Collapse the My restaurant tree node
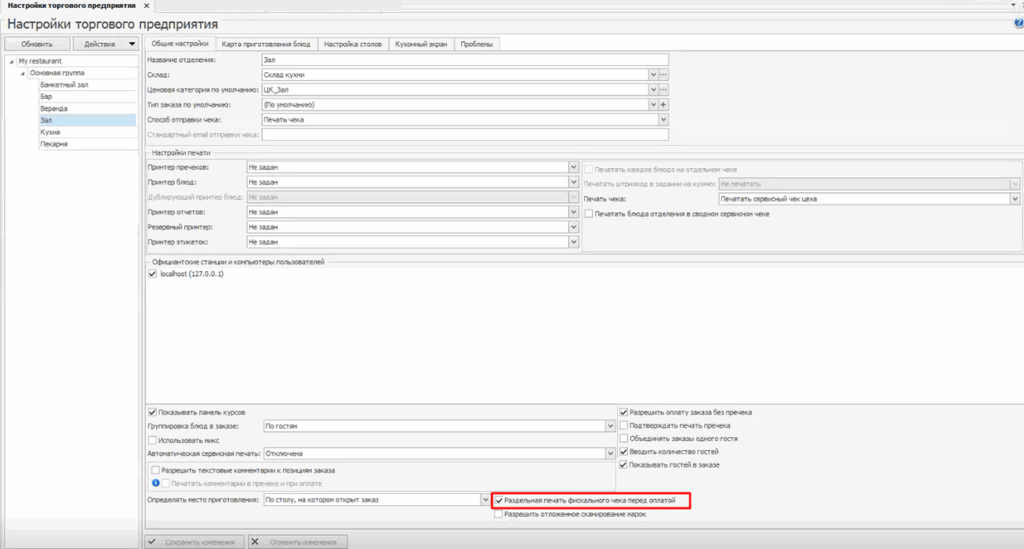Screen dimensions: 1024x549 [x=11, y=61]
